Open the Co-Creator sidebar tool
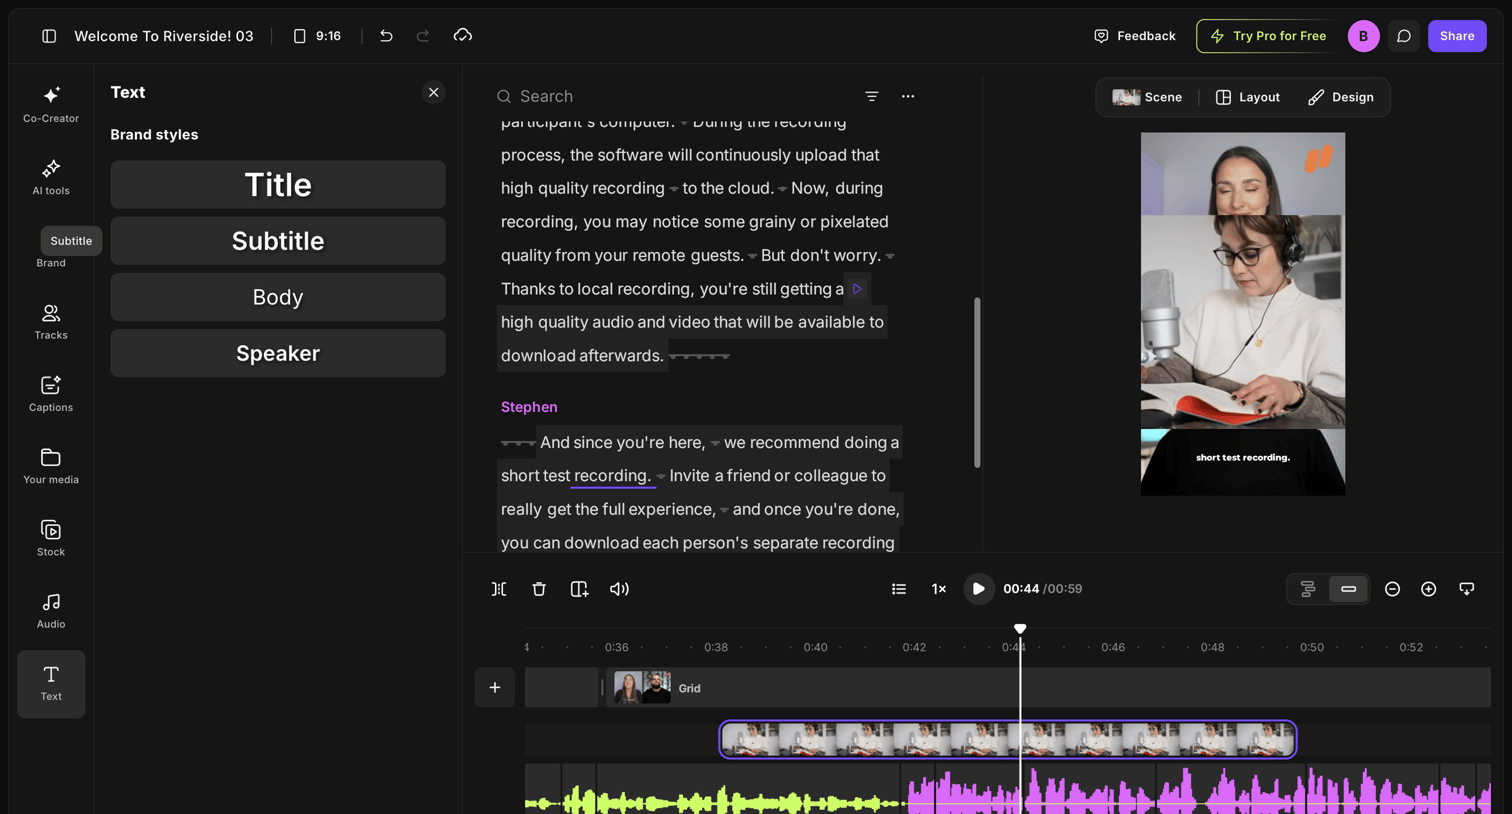 pyautogui.click(x=51, y=104)
